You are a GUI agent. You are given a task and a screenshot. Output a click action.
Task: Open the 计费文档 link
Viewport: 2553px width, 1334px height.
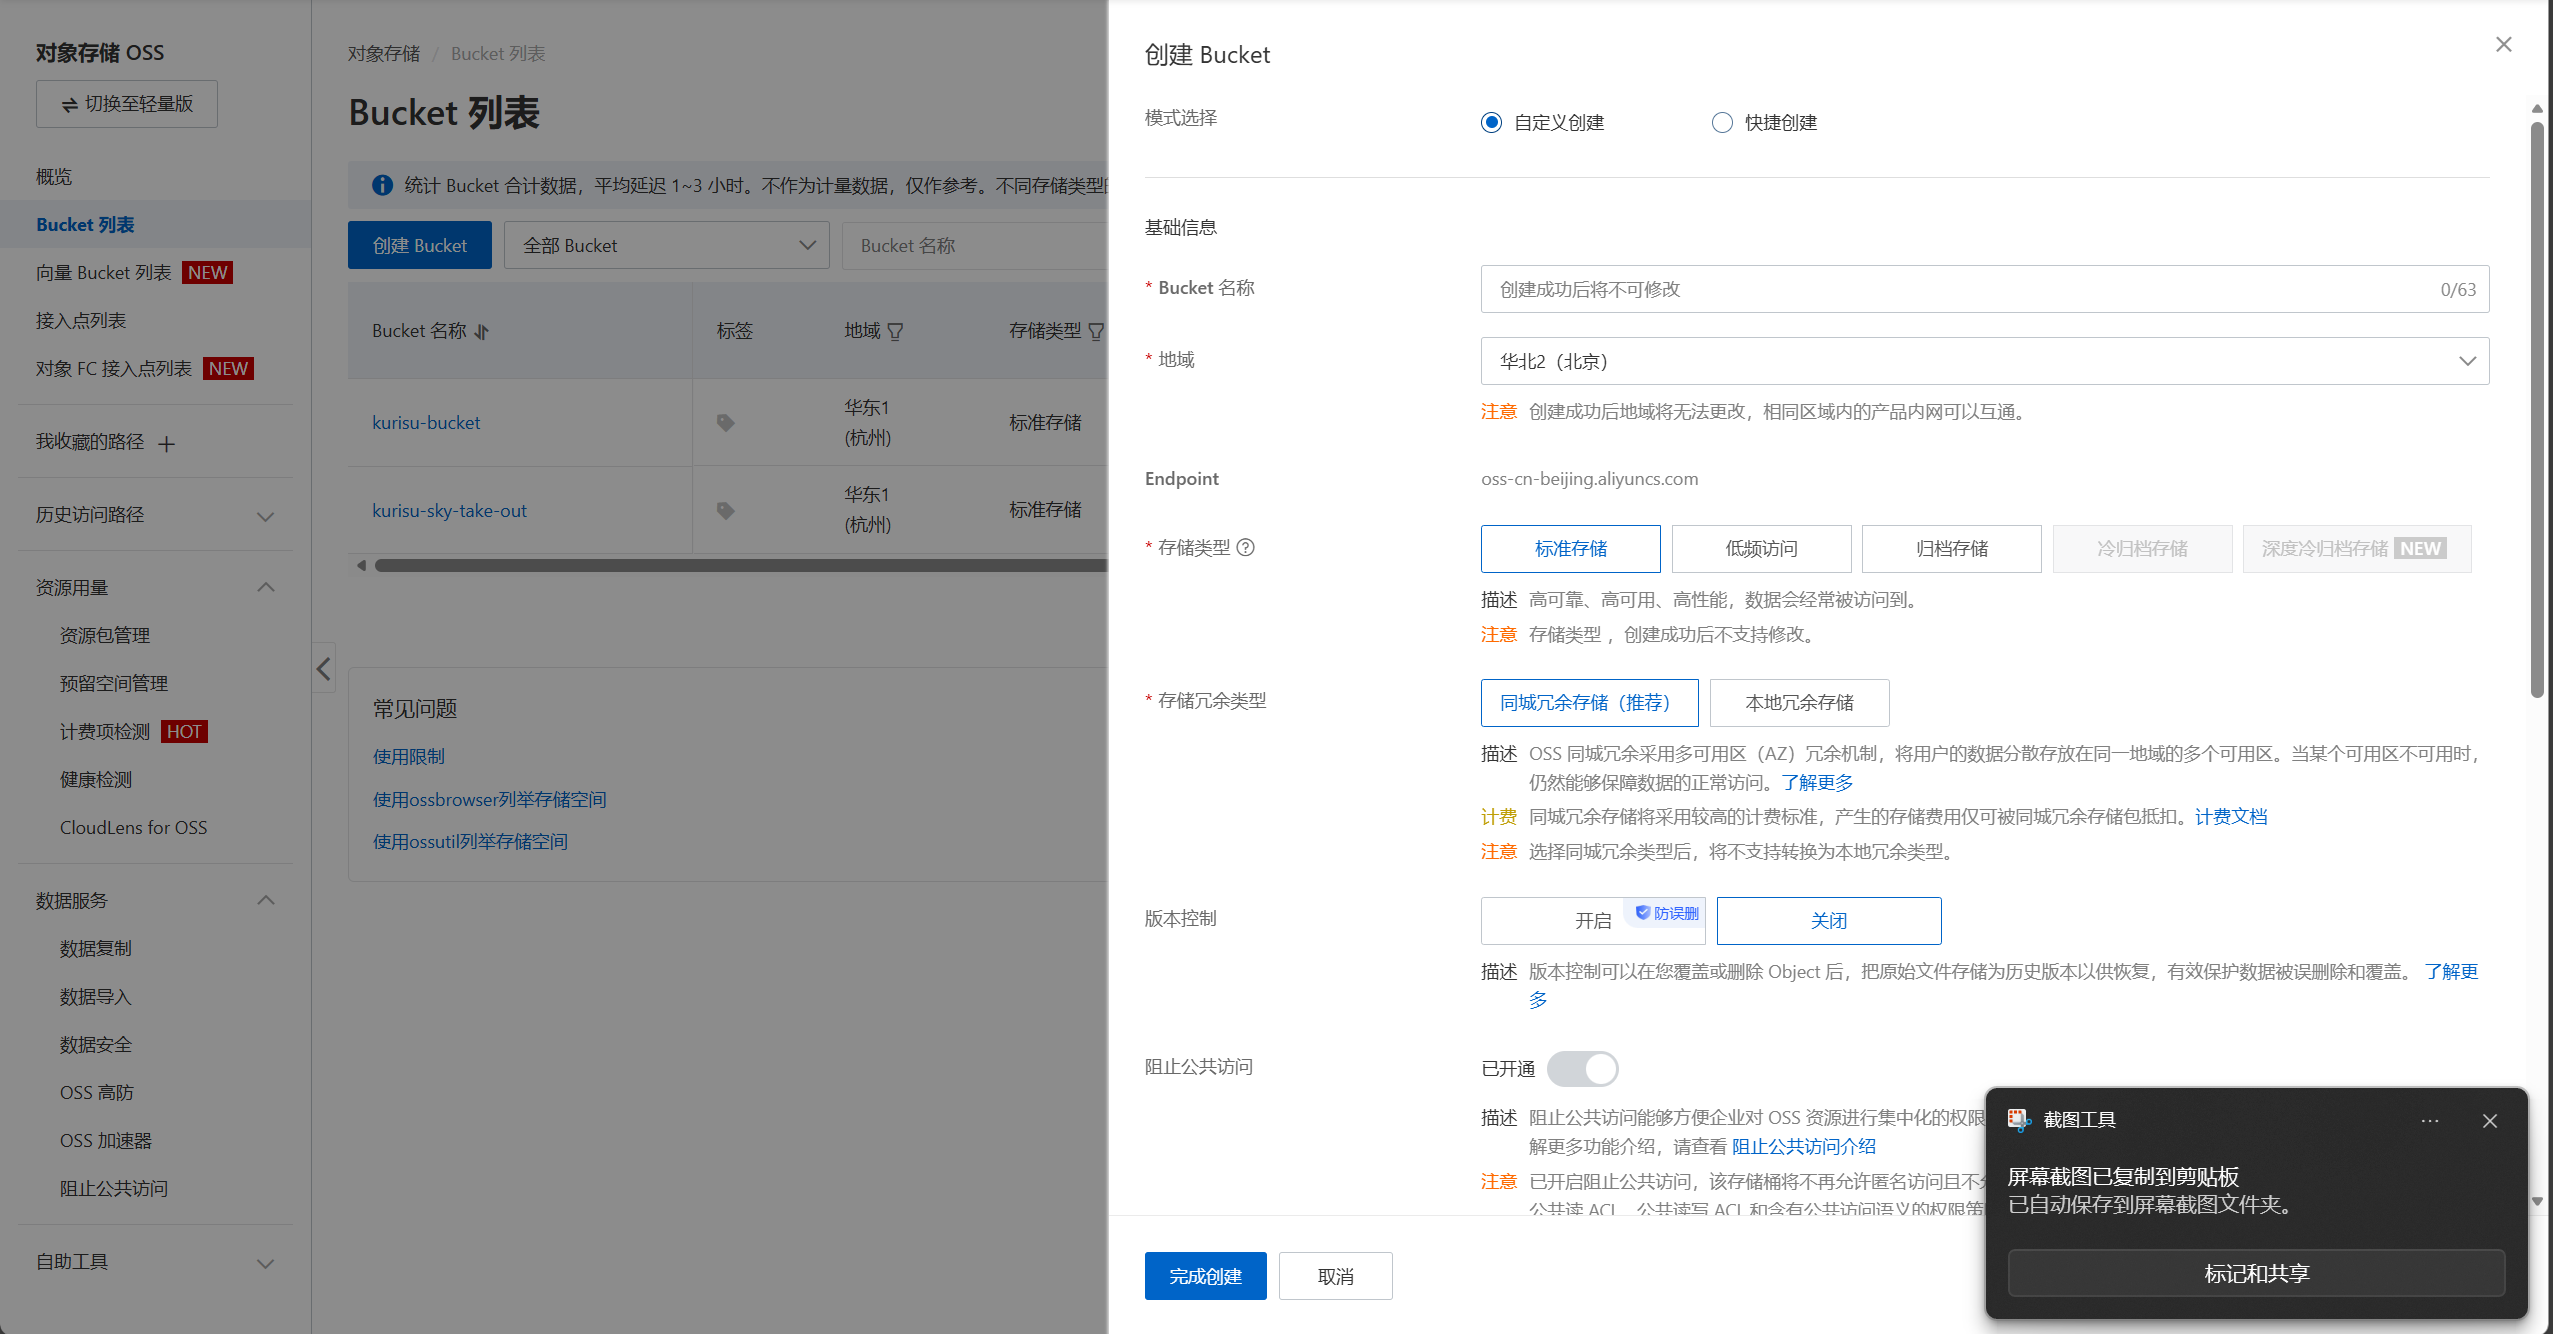2231,817
